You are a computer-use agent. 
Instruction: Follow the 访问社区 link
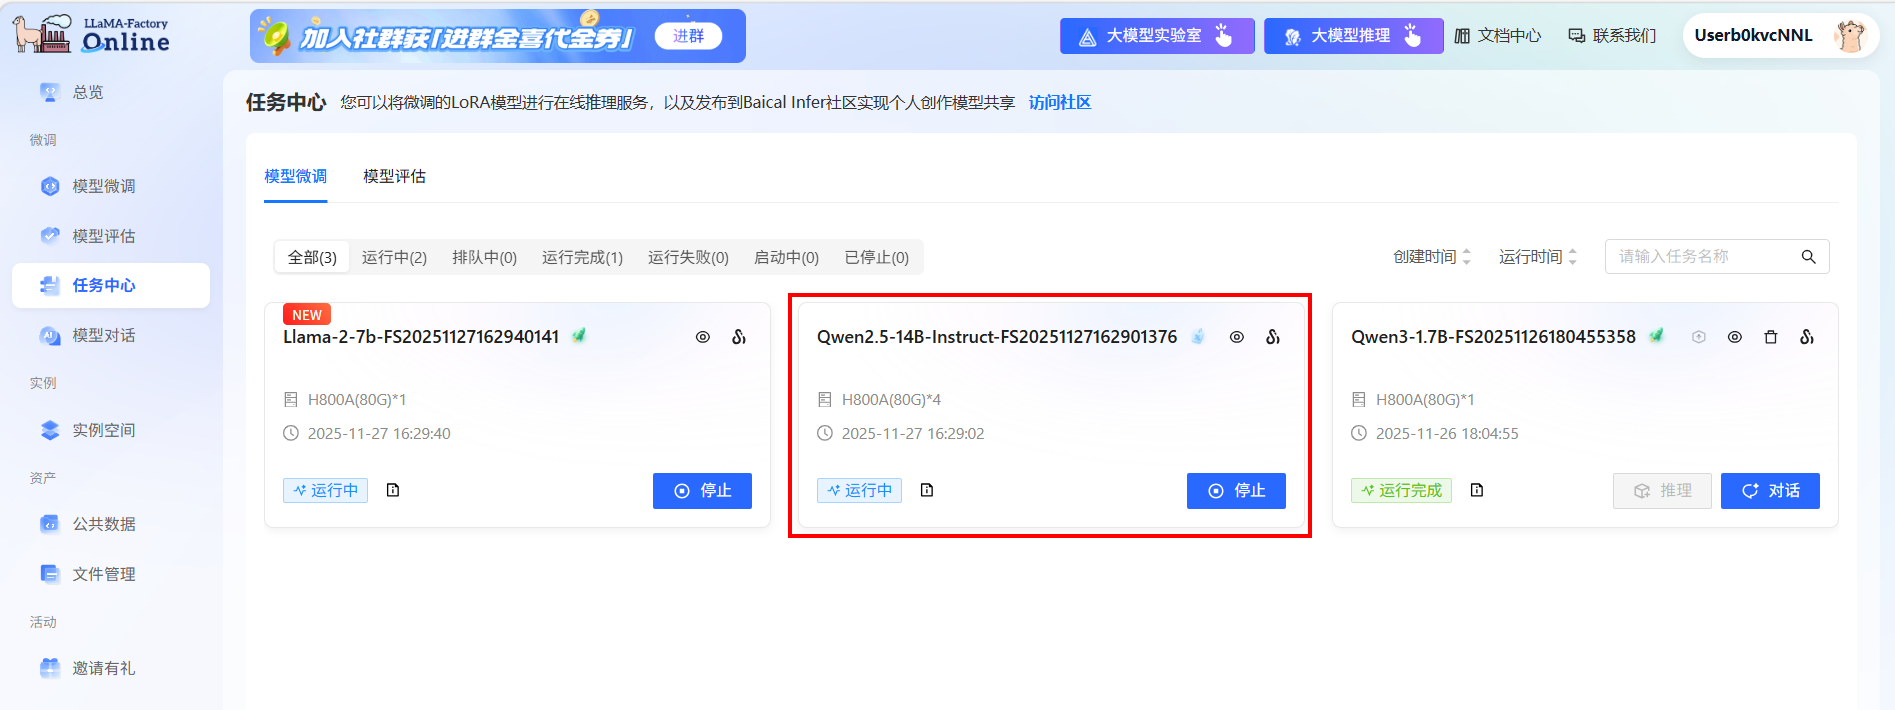click(1060, 102)
